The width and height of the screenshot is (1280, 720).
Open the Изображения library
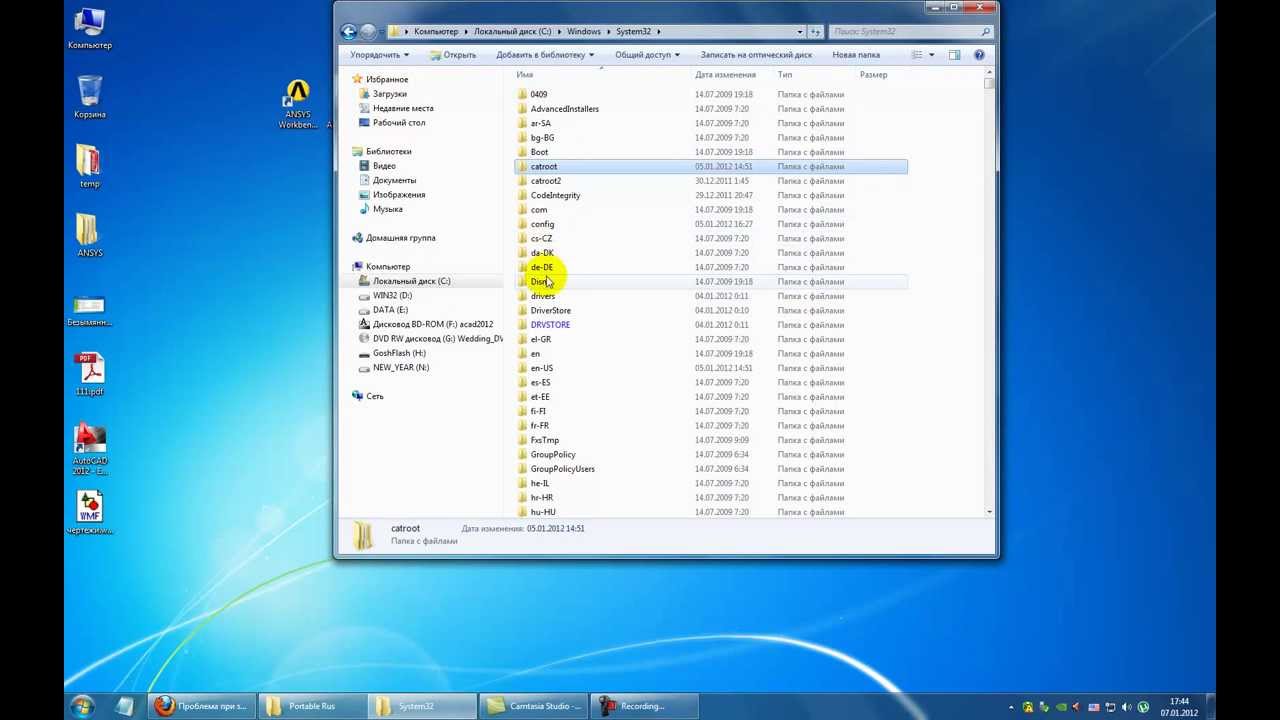[399, 195]
